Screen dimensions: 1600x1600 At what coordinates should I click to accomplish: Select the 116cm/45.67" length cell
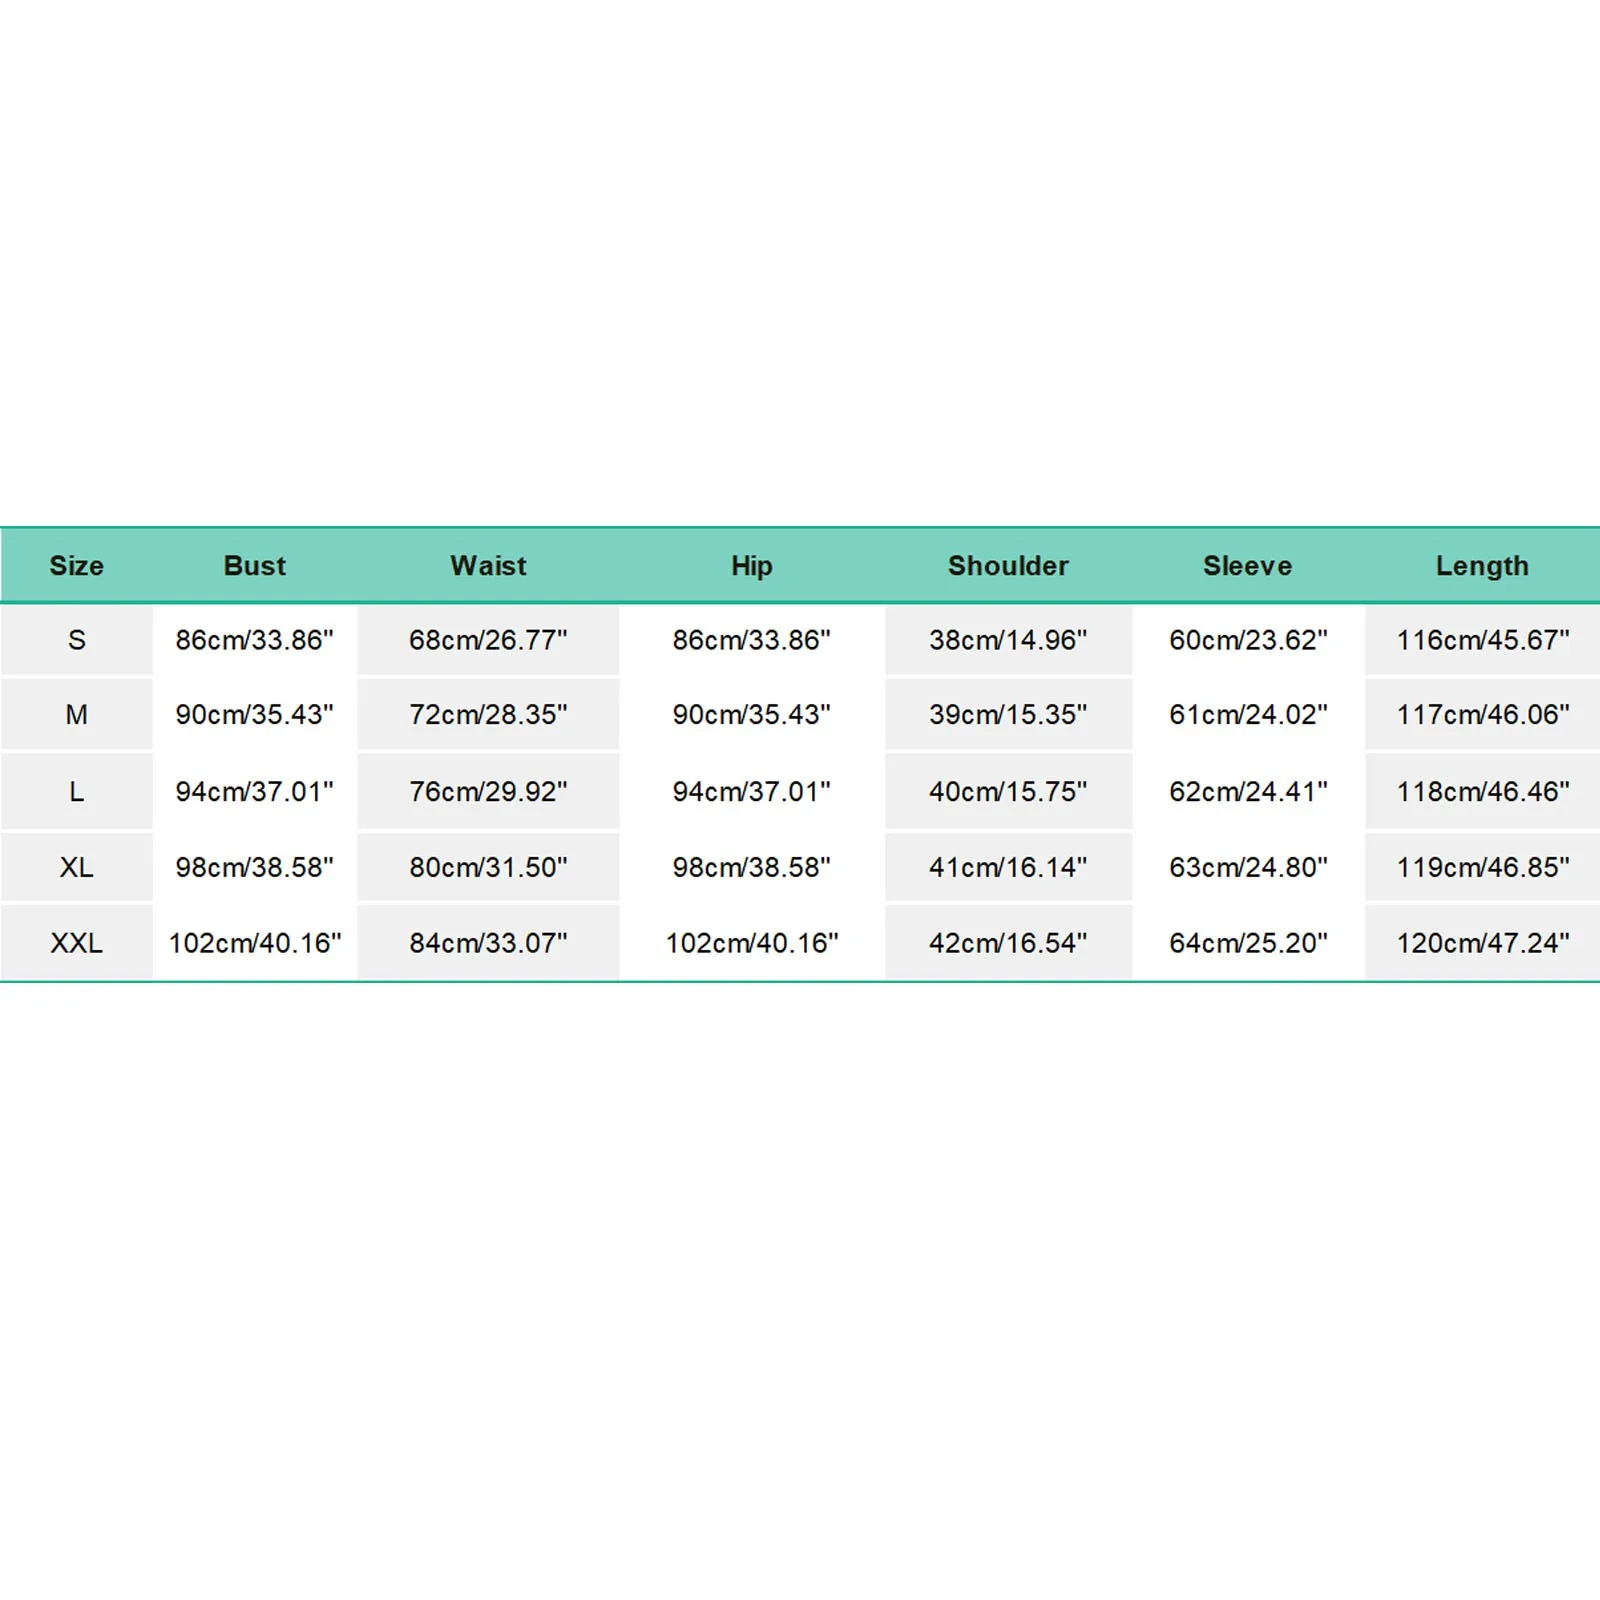[1483, 640]
